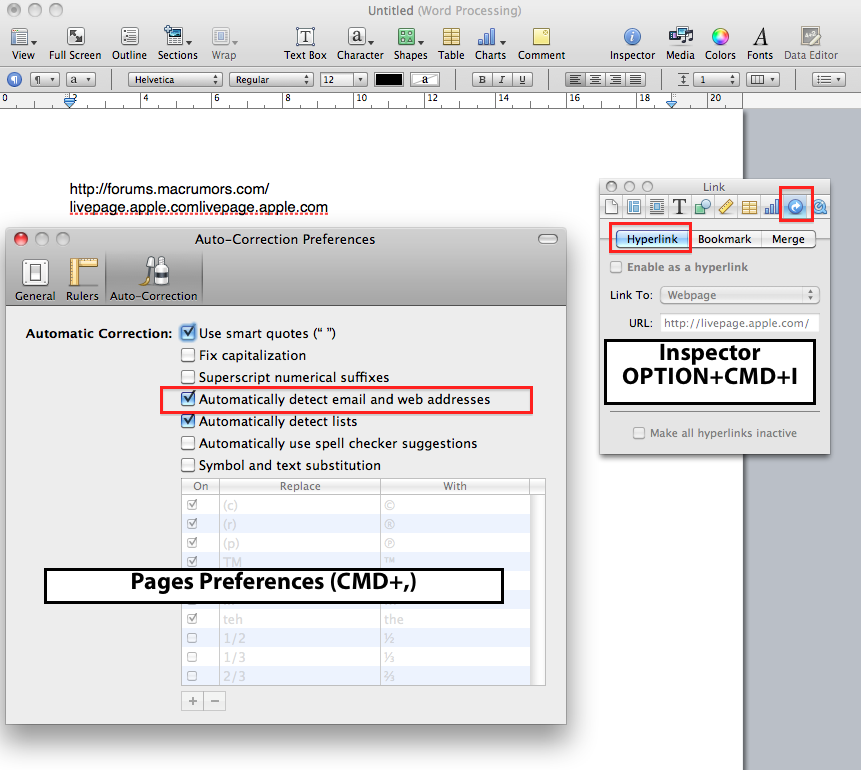This screenshot has height=770, width=861.
Task: Open the Outline view
Action: [130, 43]
